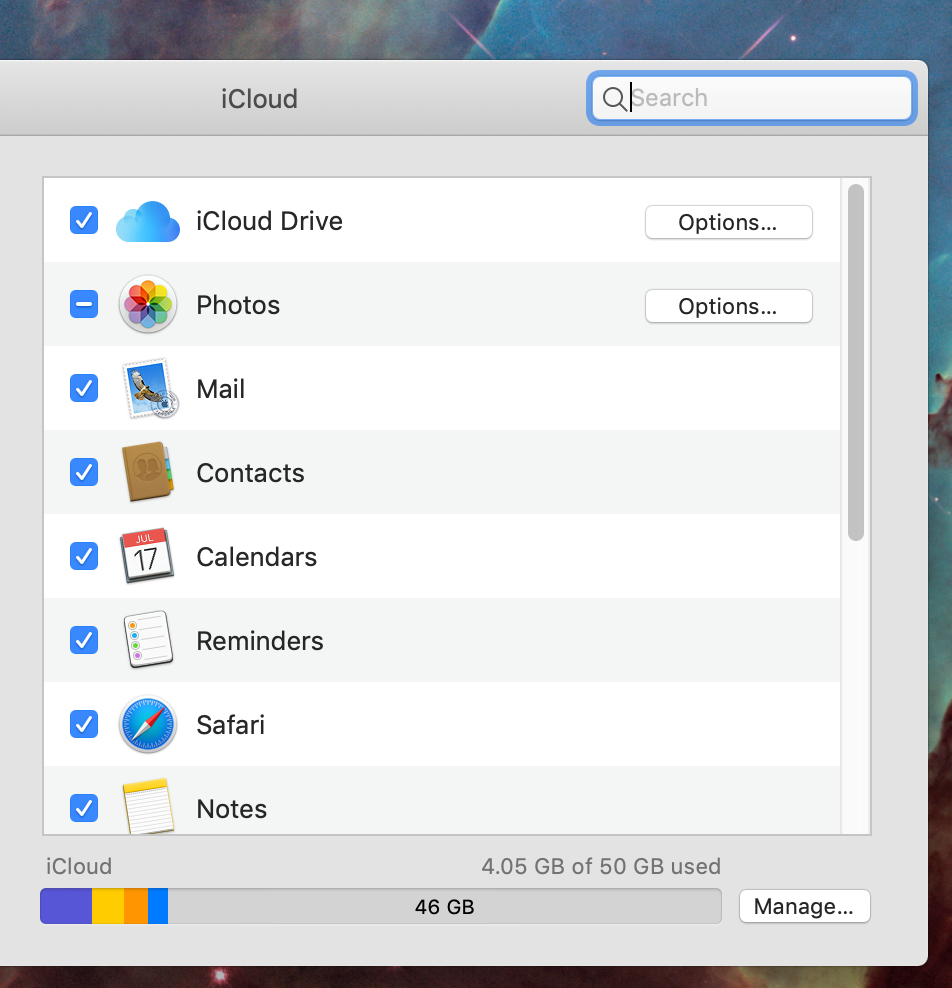Image resolution: width=952 pixels, height=988 pixels.
Task: Click the 4.05 GB of 50 GB used text
Action: coord(601,866)
